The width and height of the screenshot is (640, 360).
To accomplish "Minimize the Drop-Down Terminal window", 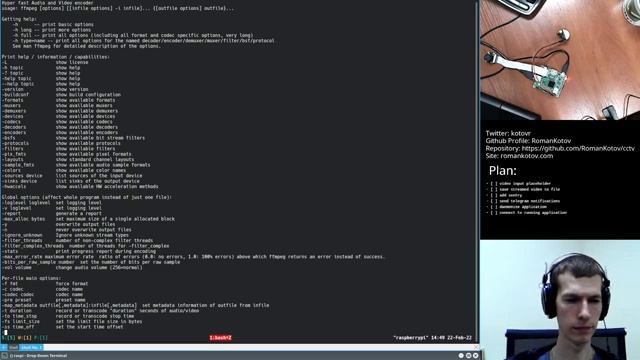I will click(461, 356).
